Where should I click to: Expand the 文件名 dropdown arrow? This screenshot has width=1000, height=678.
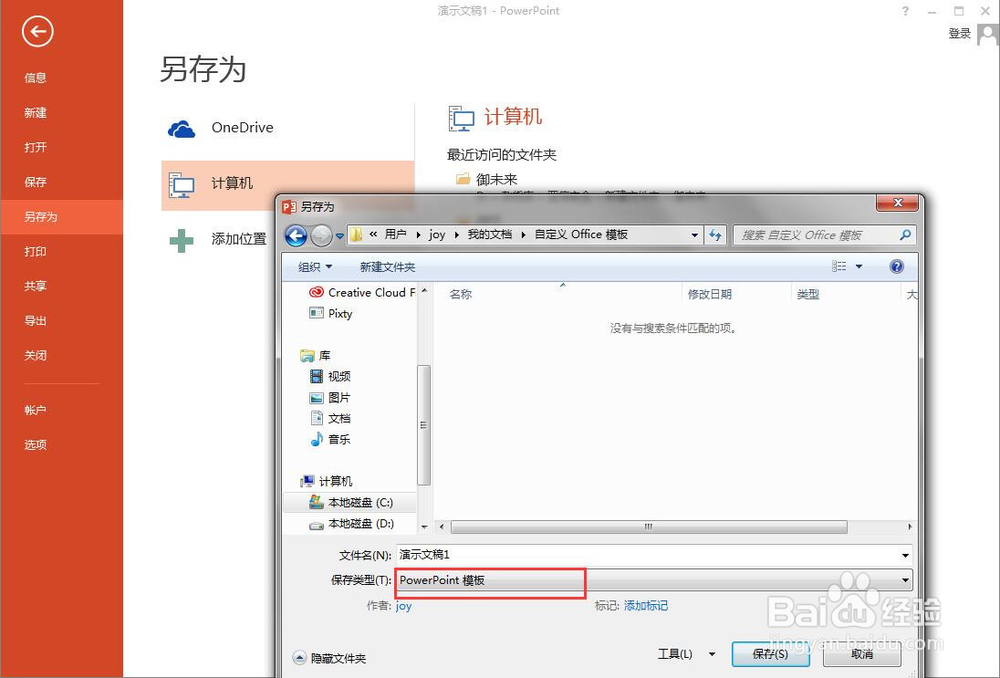(x=906, y=556)
